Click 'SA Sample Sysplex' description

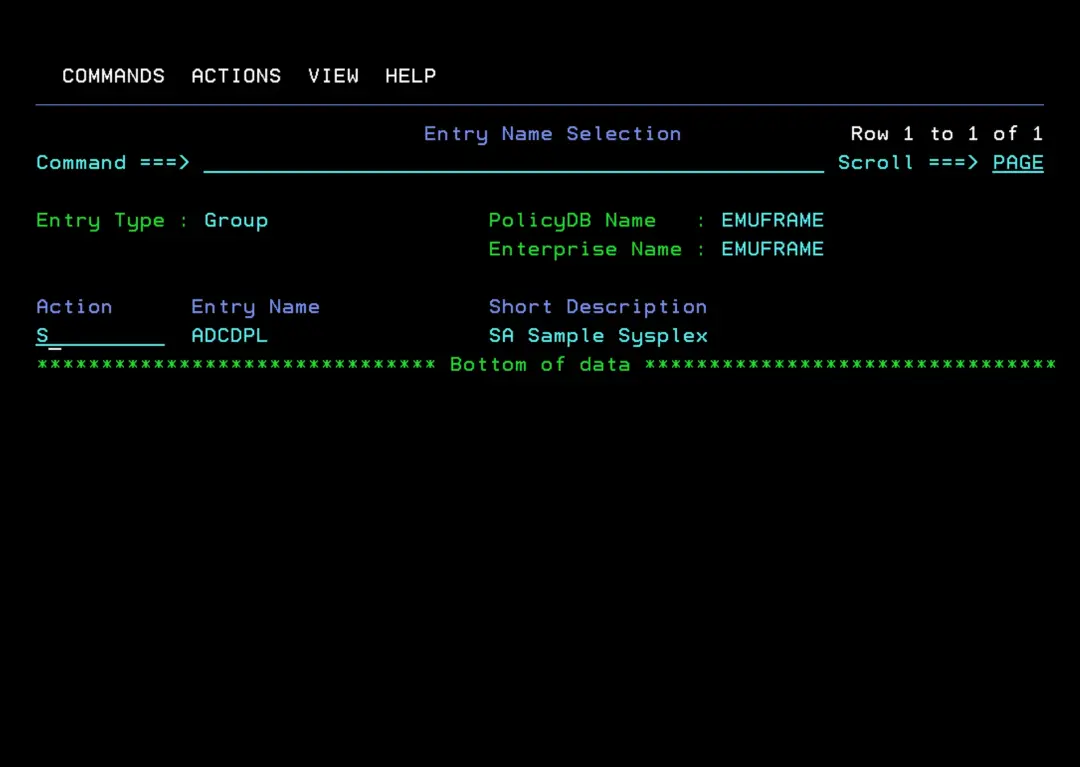click(x=598, y=336)
